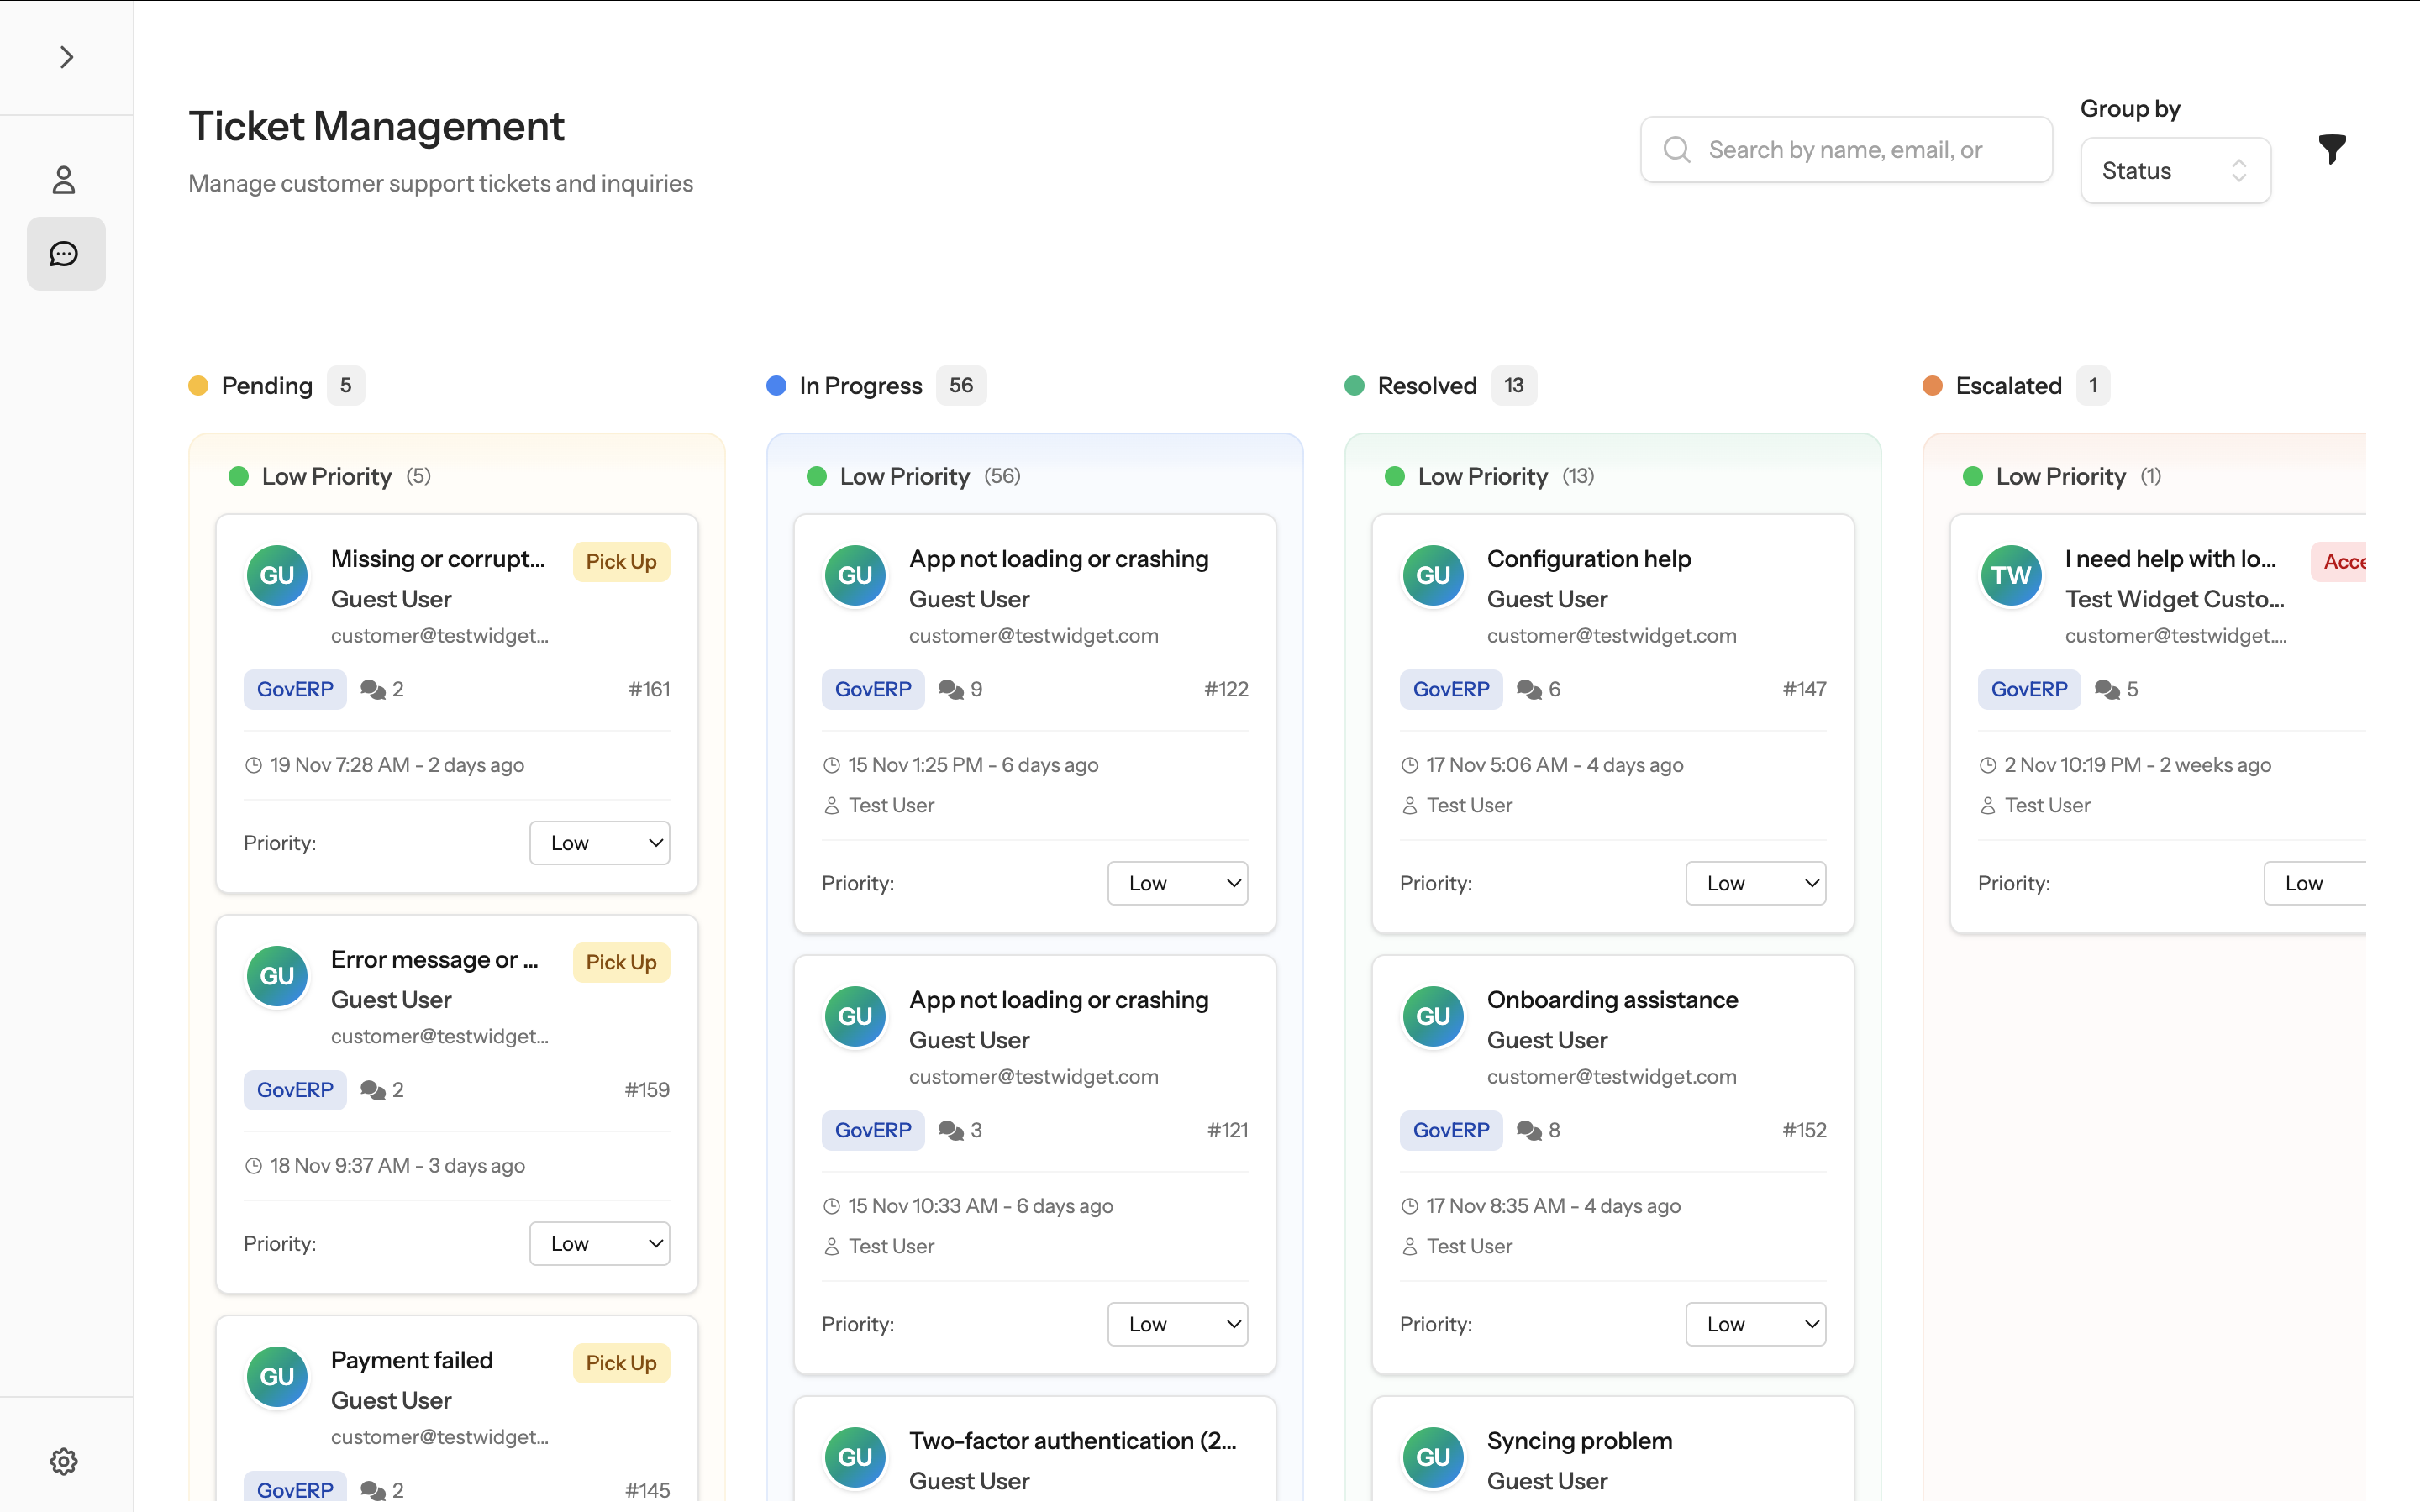This screenshot has width=2420, height=1512.
Task: Open the contacts section via the person icon
Action: 64,180
